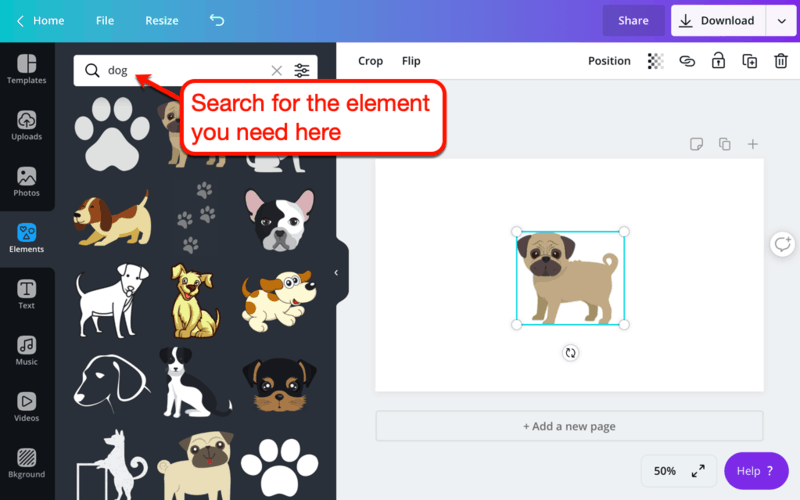Click the Share button
Screen dimensions: 800x500
click(x=633, y=20)
